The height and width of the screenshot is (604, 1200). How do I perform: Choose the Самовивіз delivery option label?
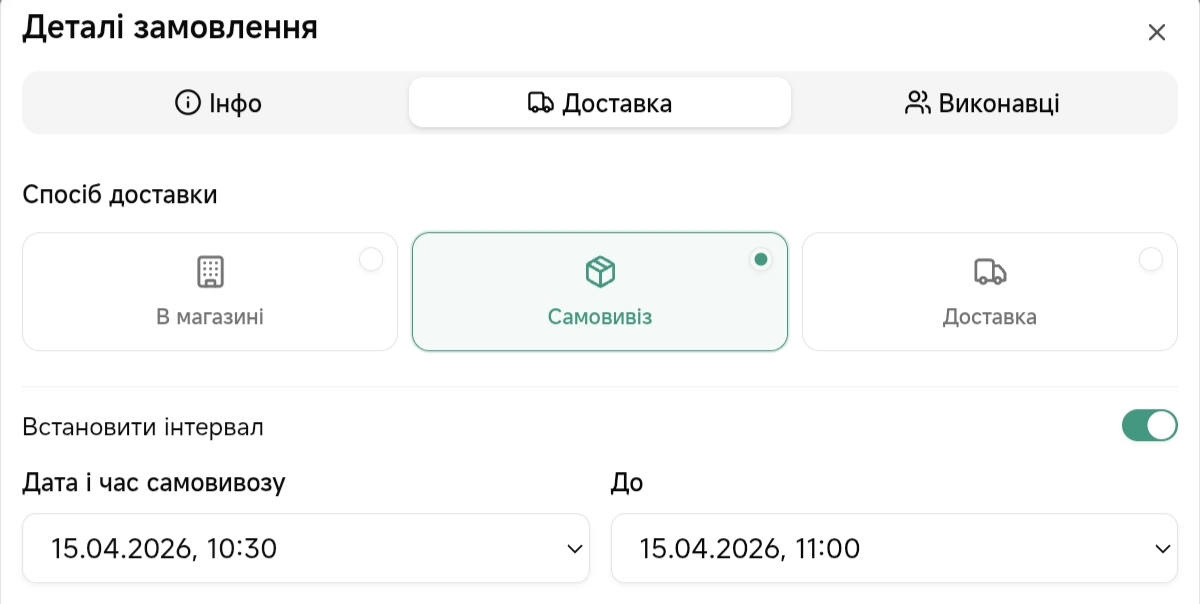[x=600, y=317]
